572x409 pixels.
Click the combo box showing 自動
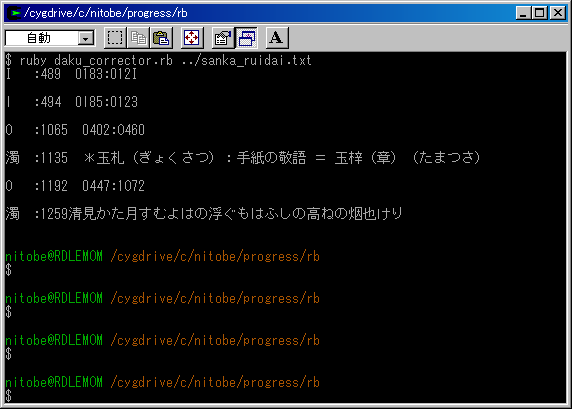click(x=50, y=38)
